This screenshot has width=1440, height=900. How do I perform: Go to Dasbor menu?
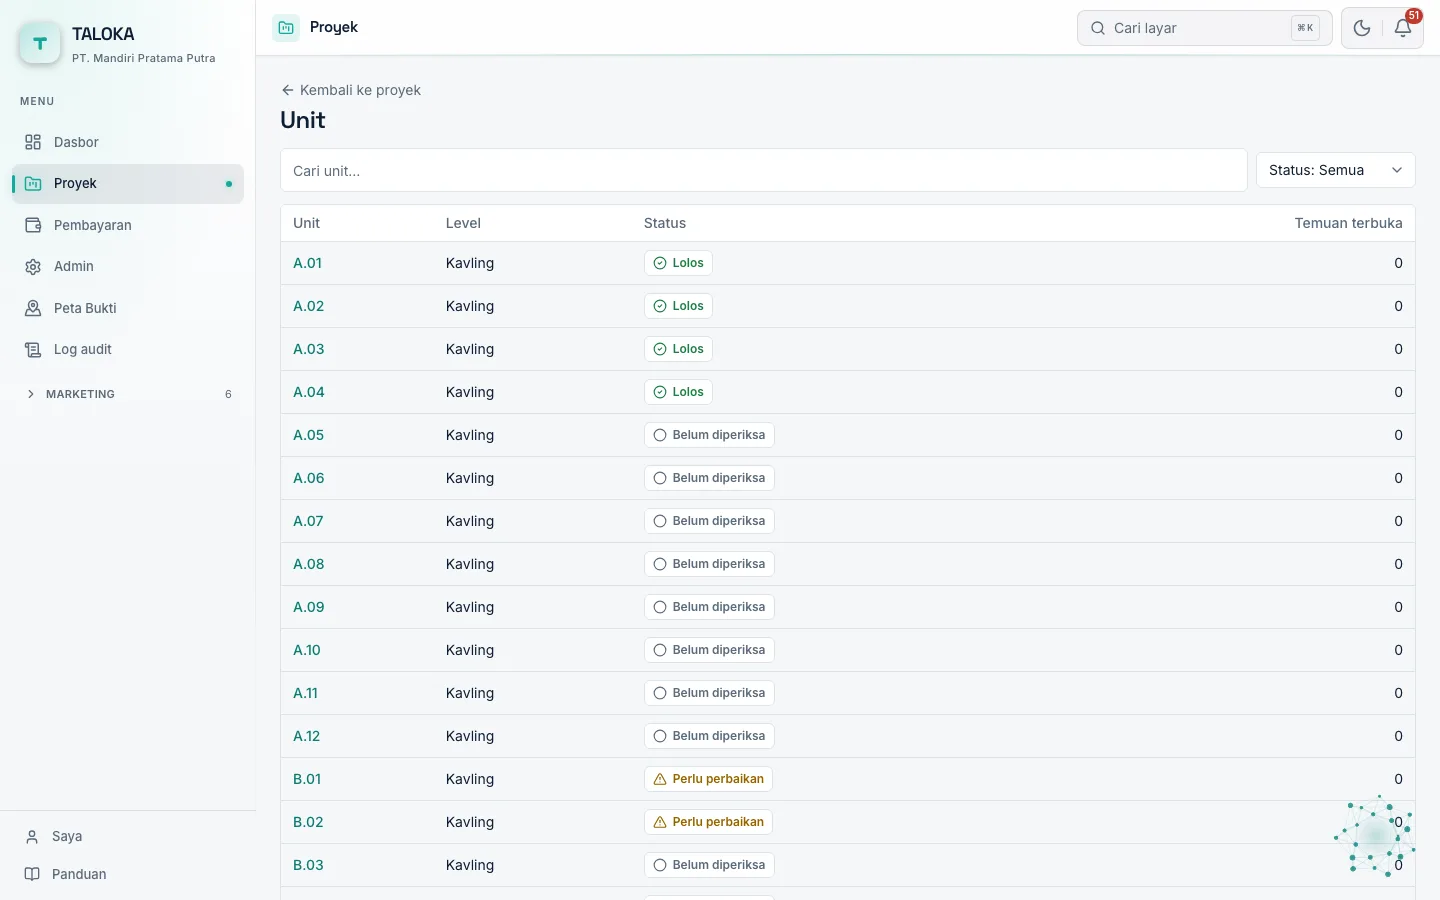pos(128,142)
